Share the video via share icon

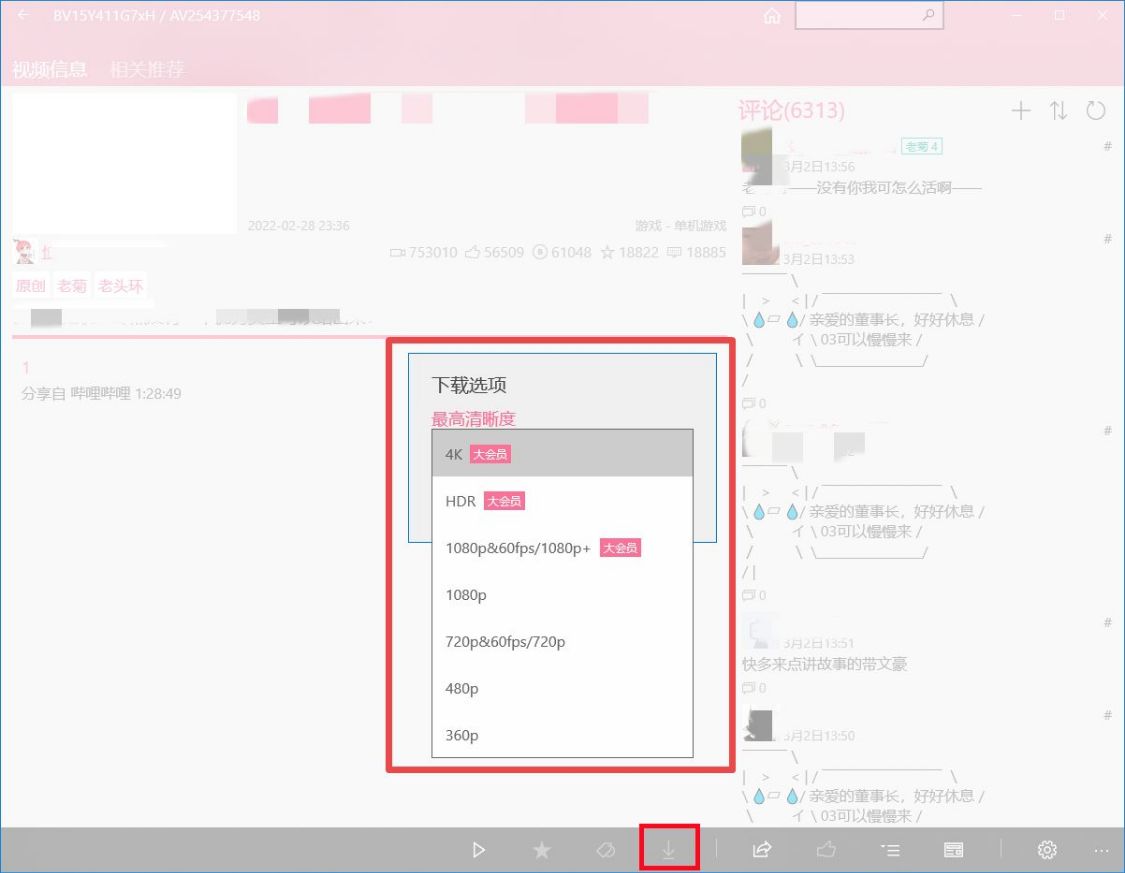pyautogui.click(x=761, y=850)
